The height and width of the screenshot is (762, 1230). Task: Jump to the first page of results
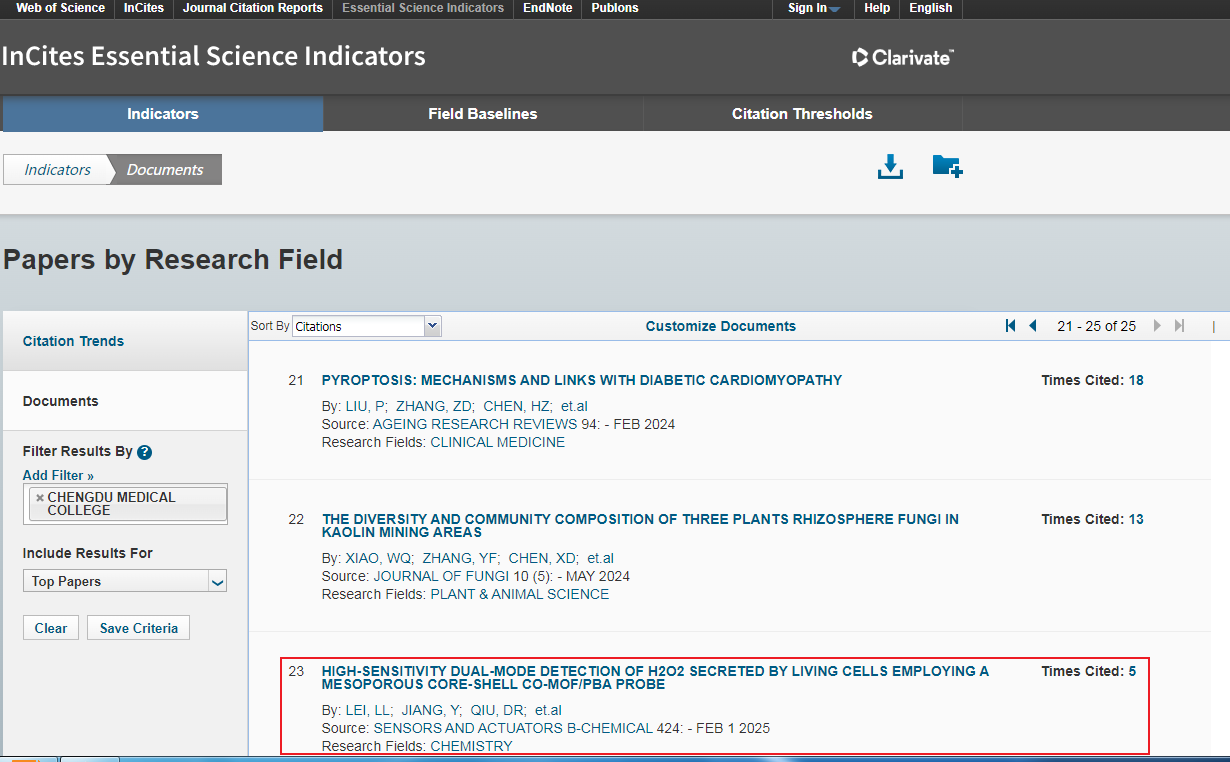[x=1010, y=326]
